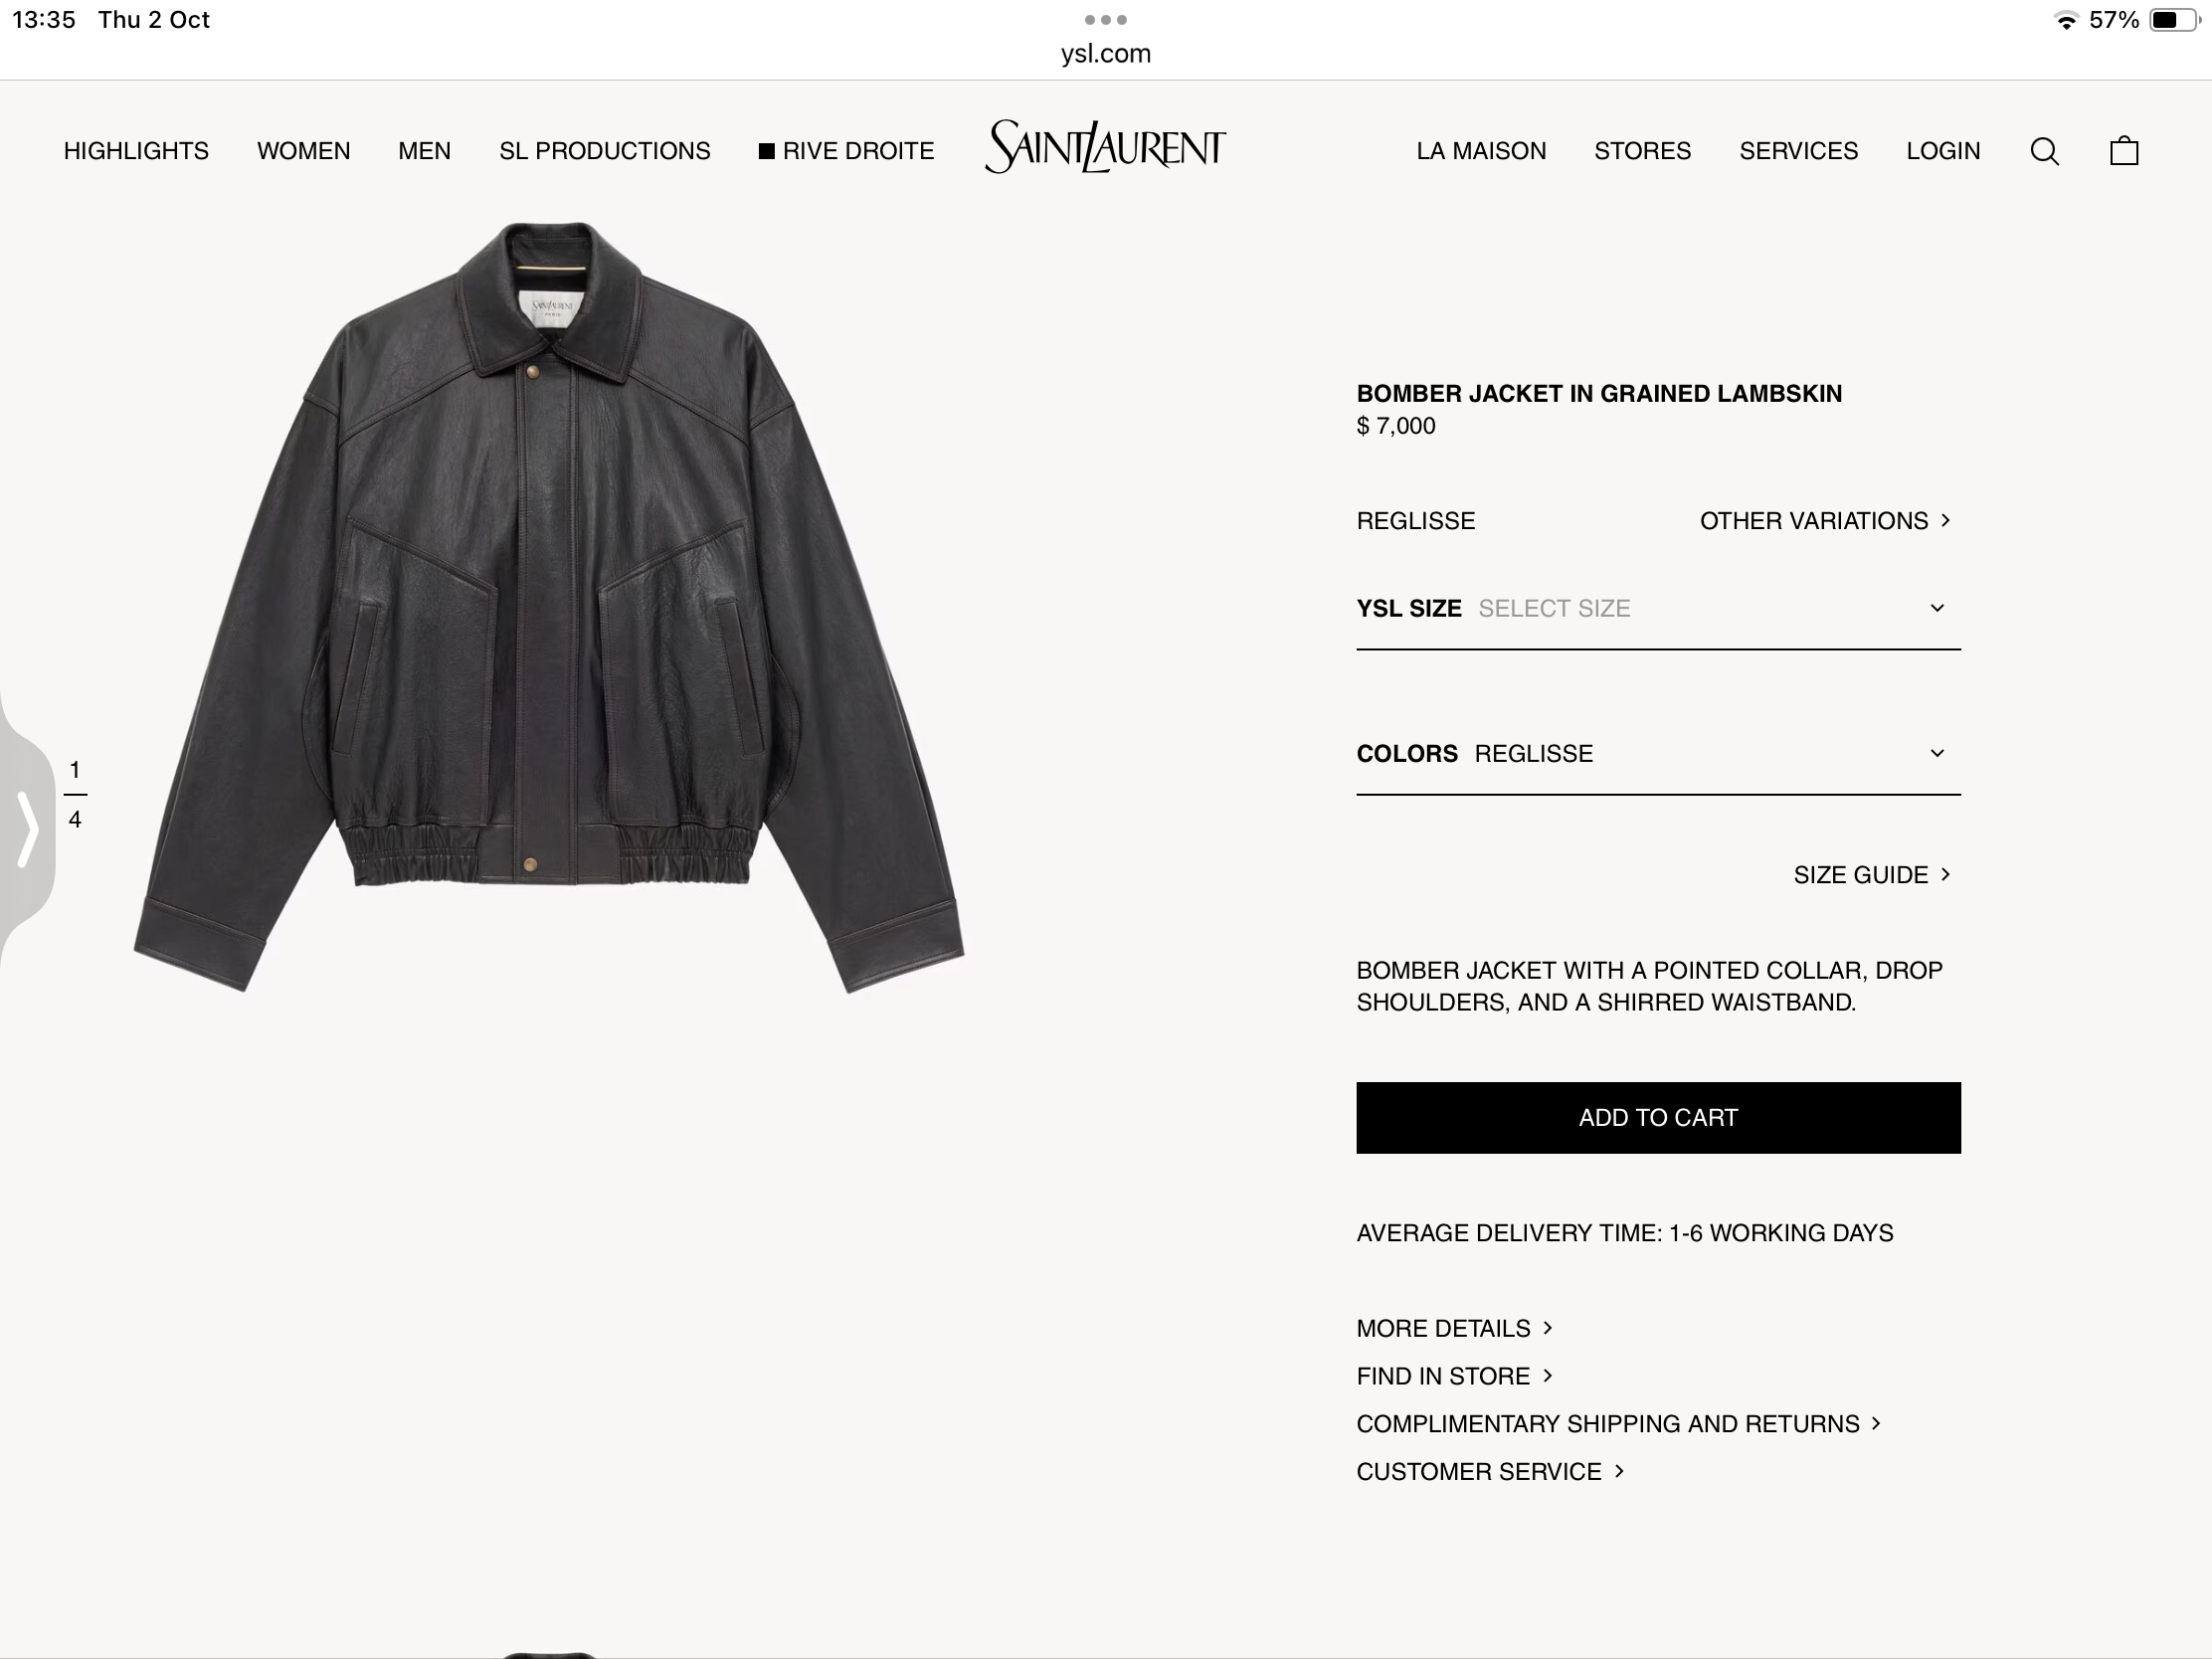The image size is (2212, 1659).
Task: Open the search magnifier icon
Action: 2044,151
